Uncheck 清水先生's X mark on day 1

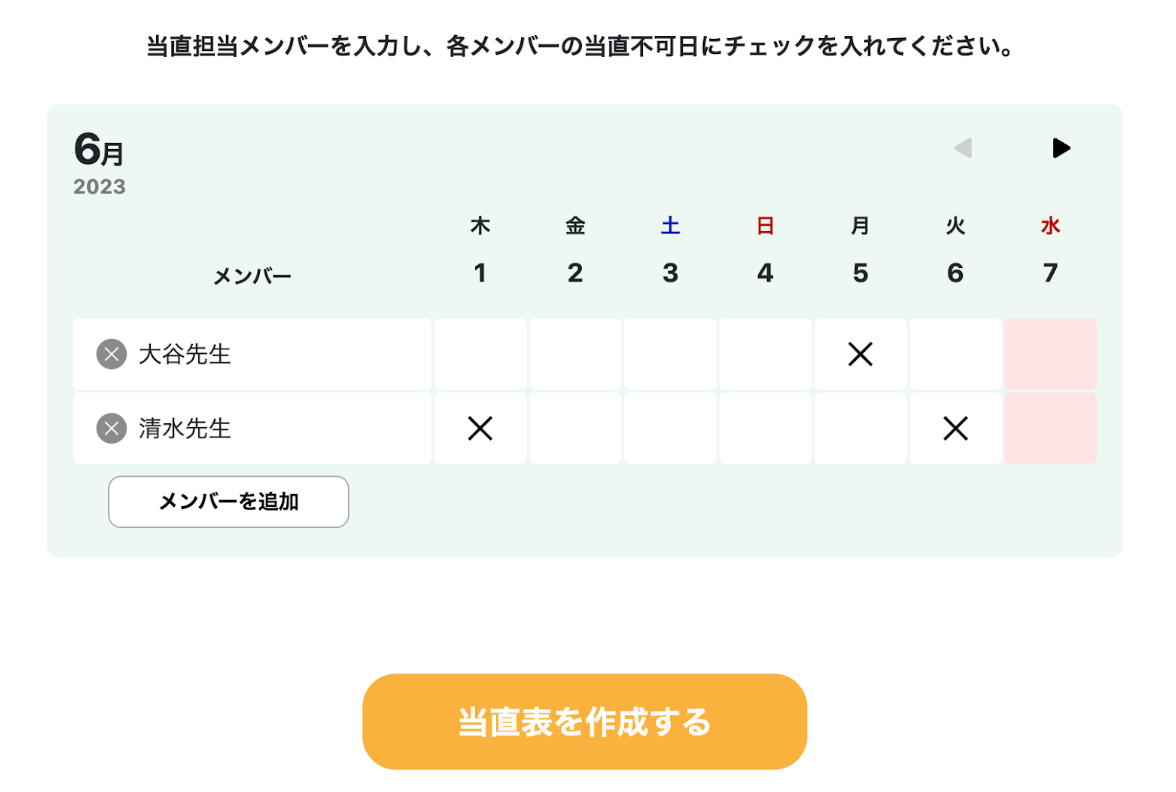click(x=480, y=429)
